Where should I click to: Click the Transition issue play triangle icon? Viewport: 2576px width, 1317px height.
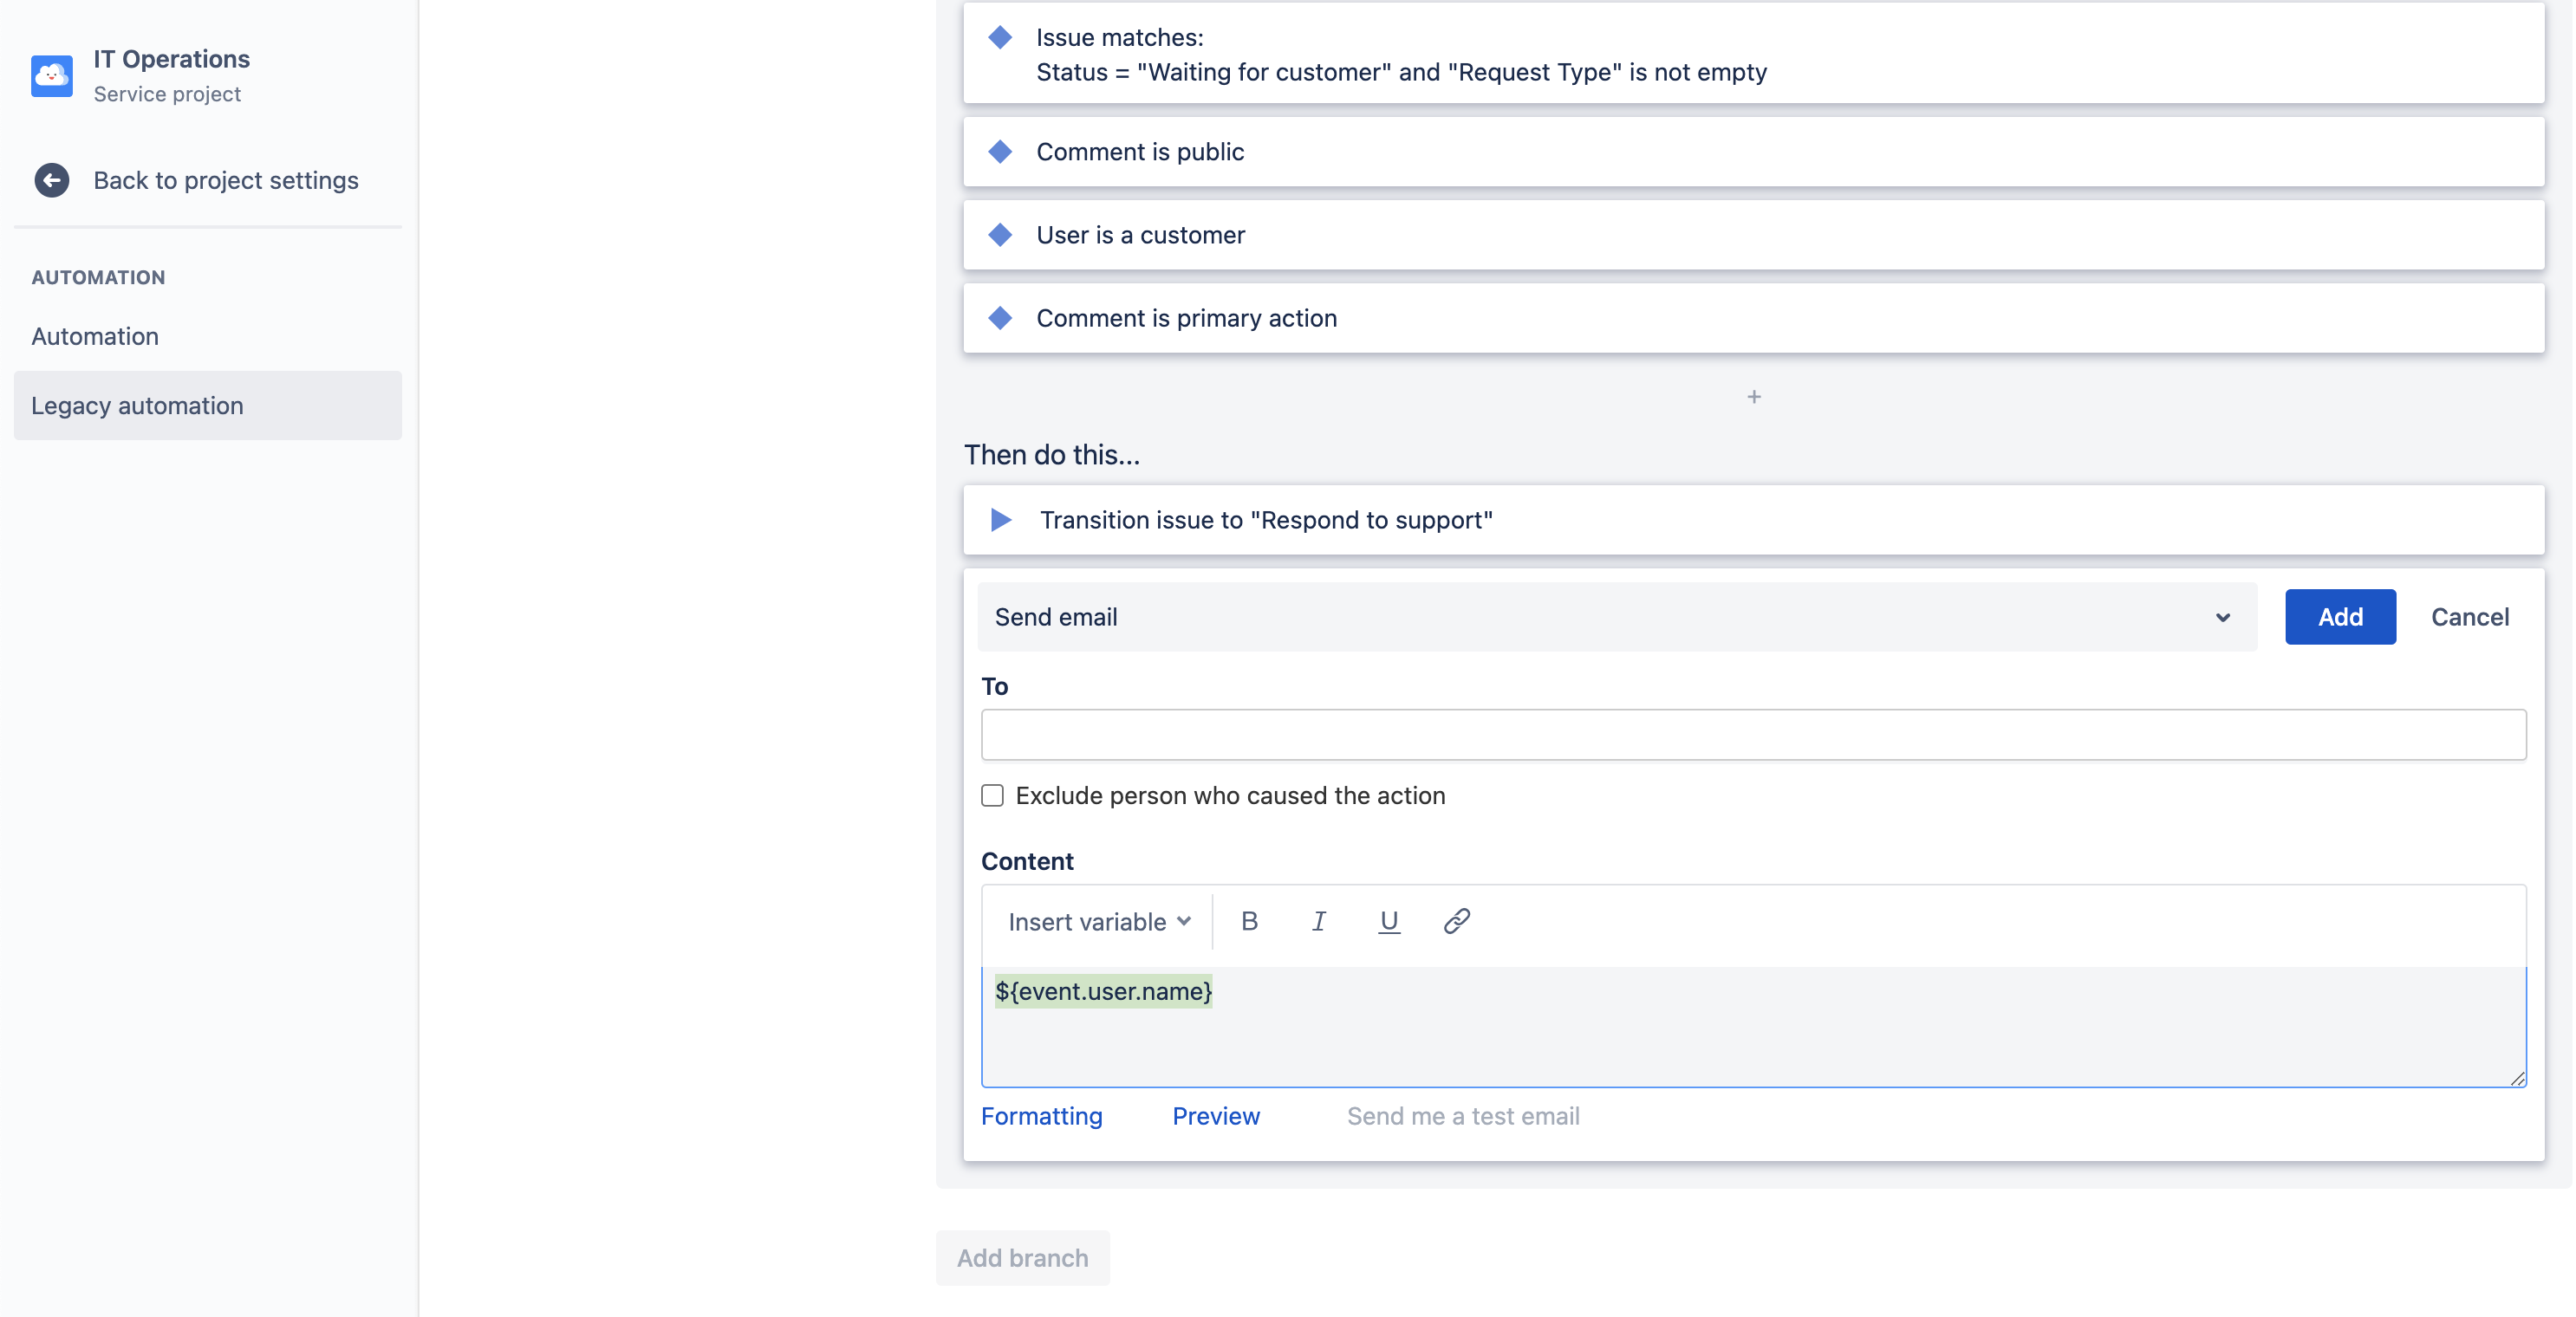pos(1000,520)
